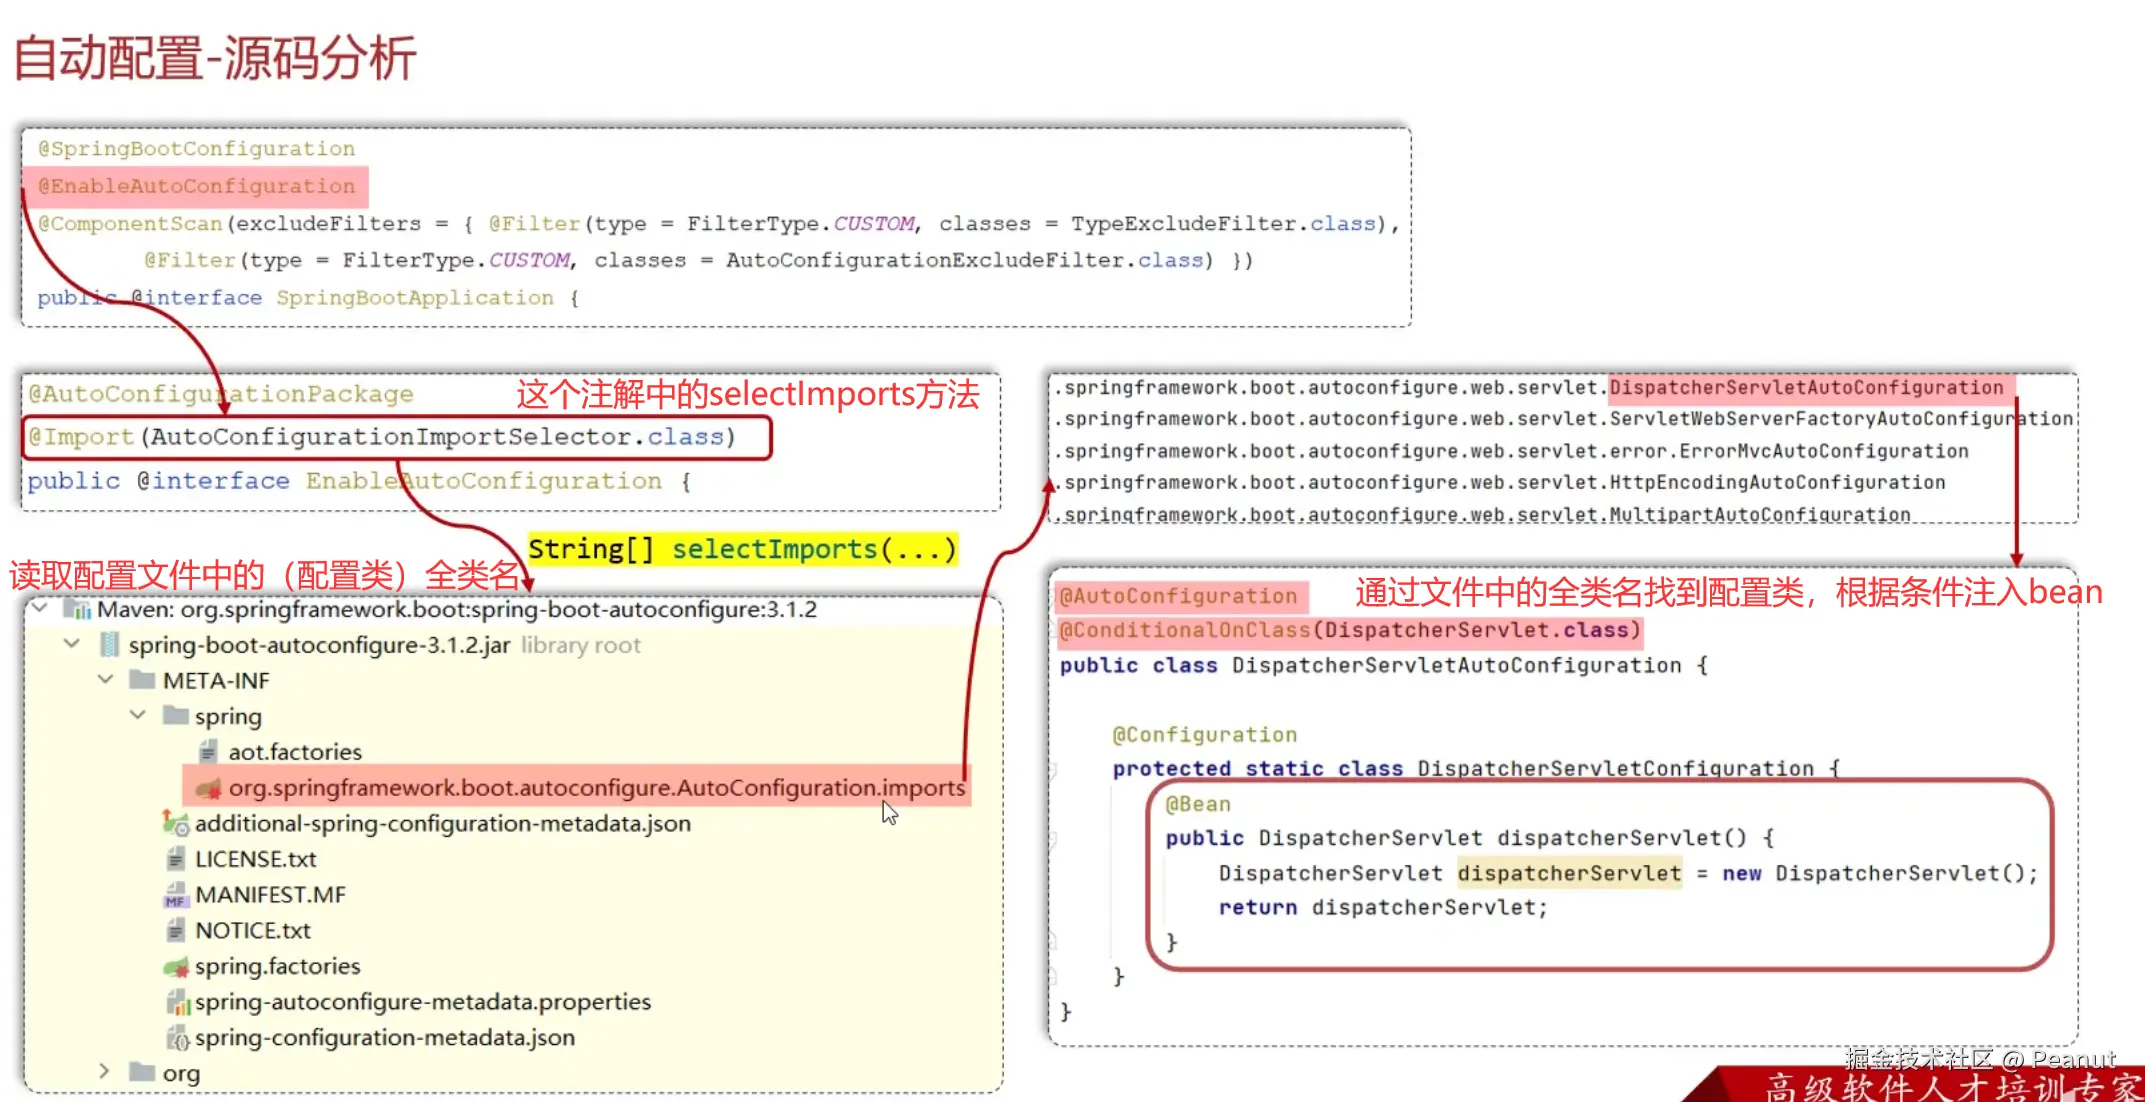Click the spring-boot-autoconfigure jar archive icon
The width and height of the screenshot is (2145, 1102).
(x=109, y=645)
